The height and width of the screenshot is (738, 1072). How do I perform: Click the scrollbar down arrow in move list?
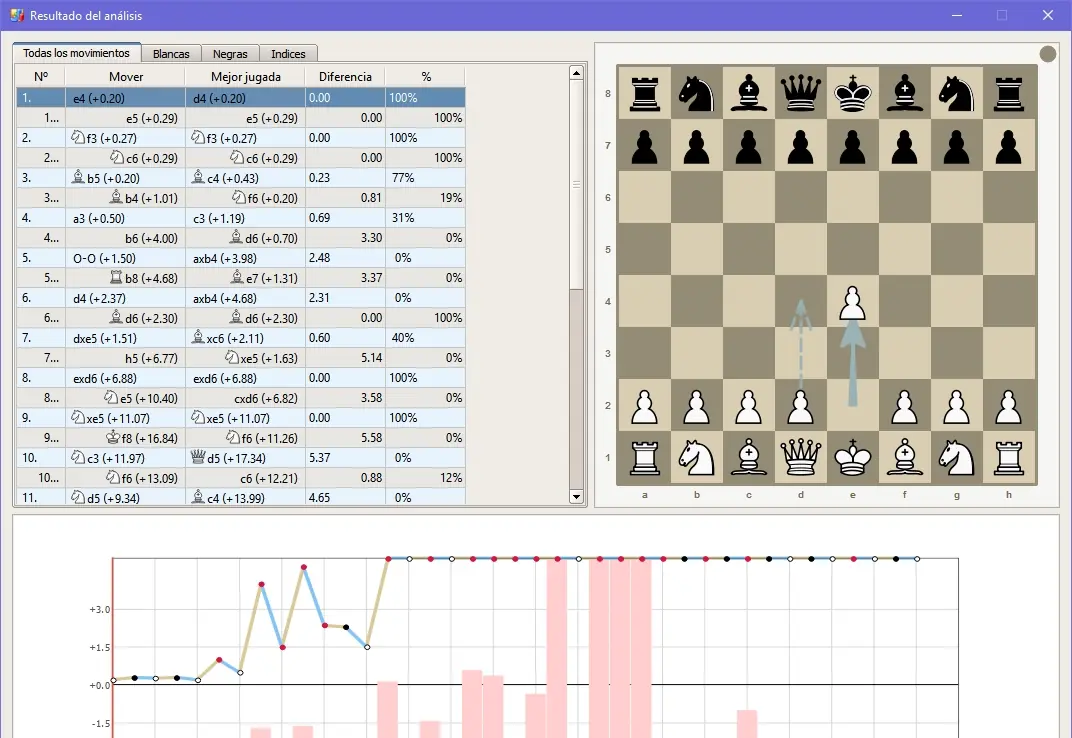tap(576, 497)
